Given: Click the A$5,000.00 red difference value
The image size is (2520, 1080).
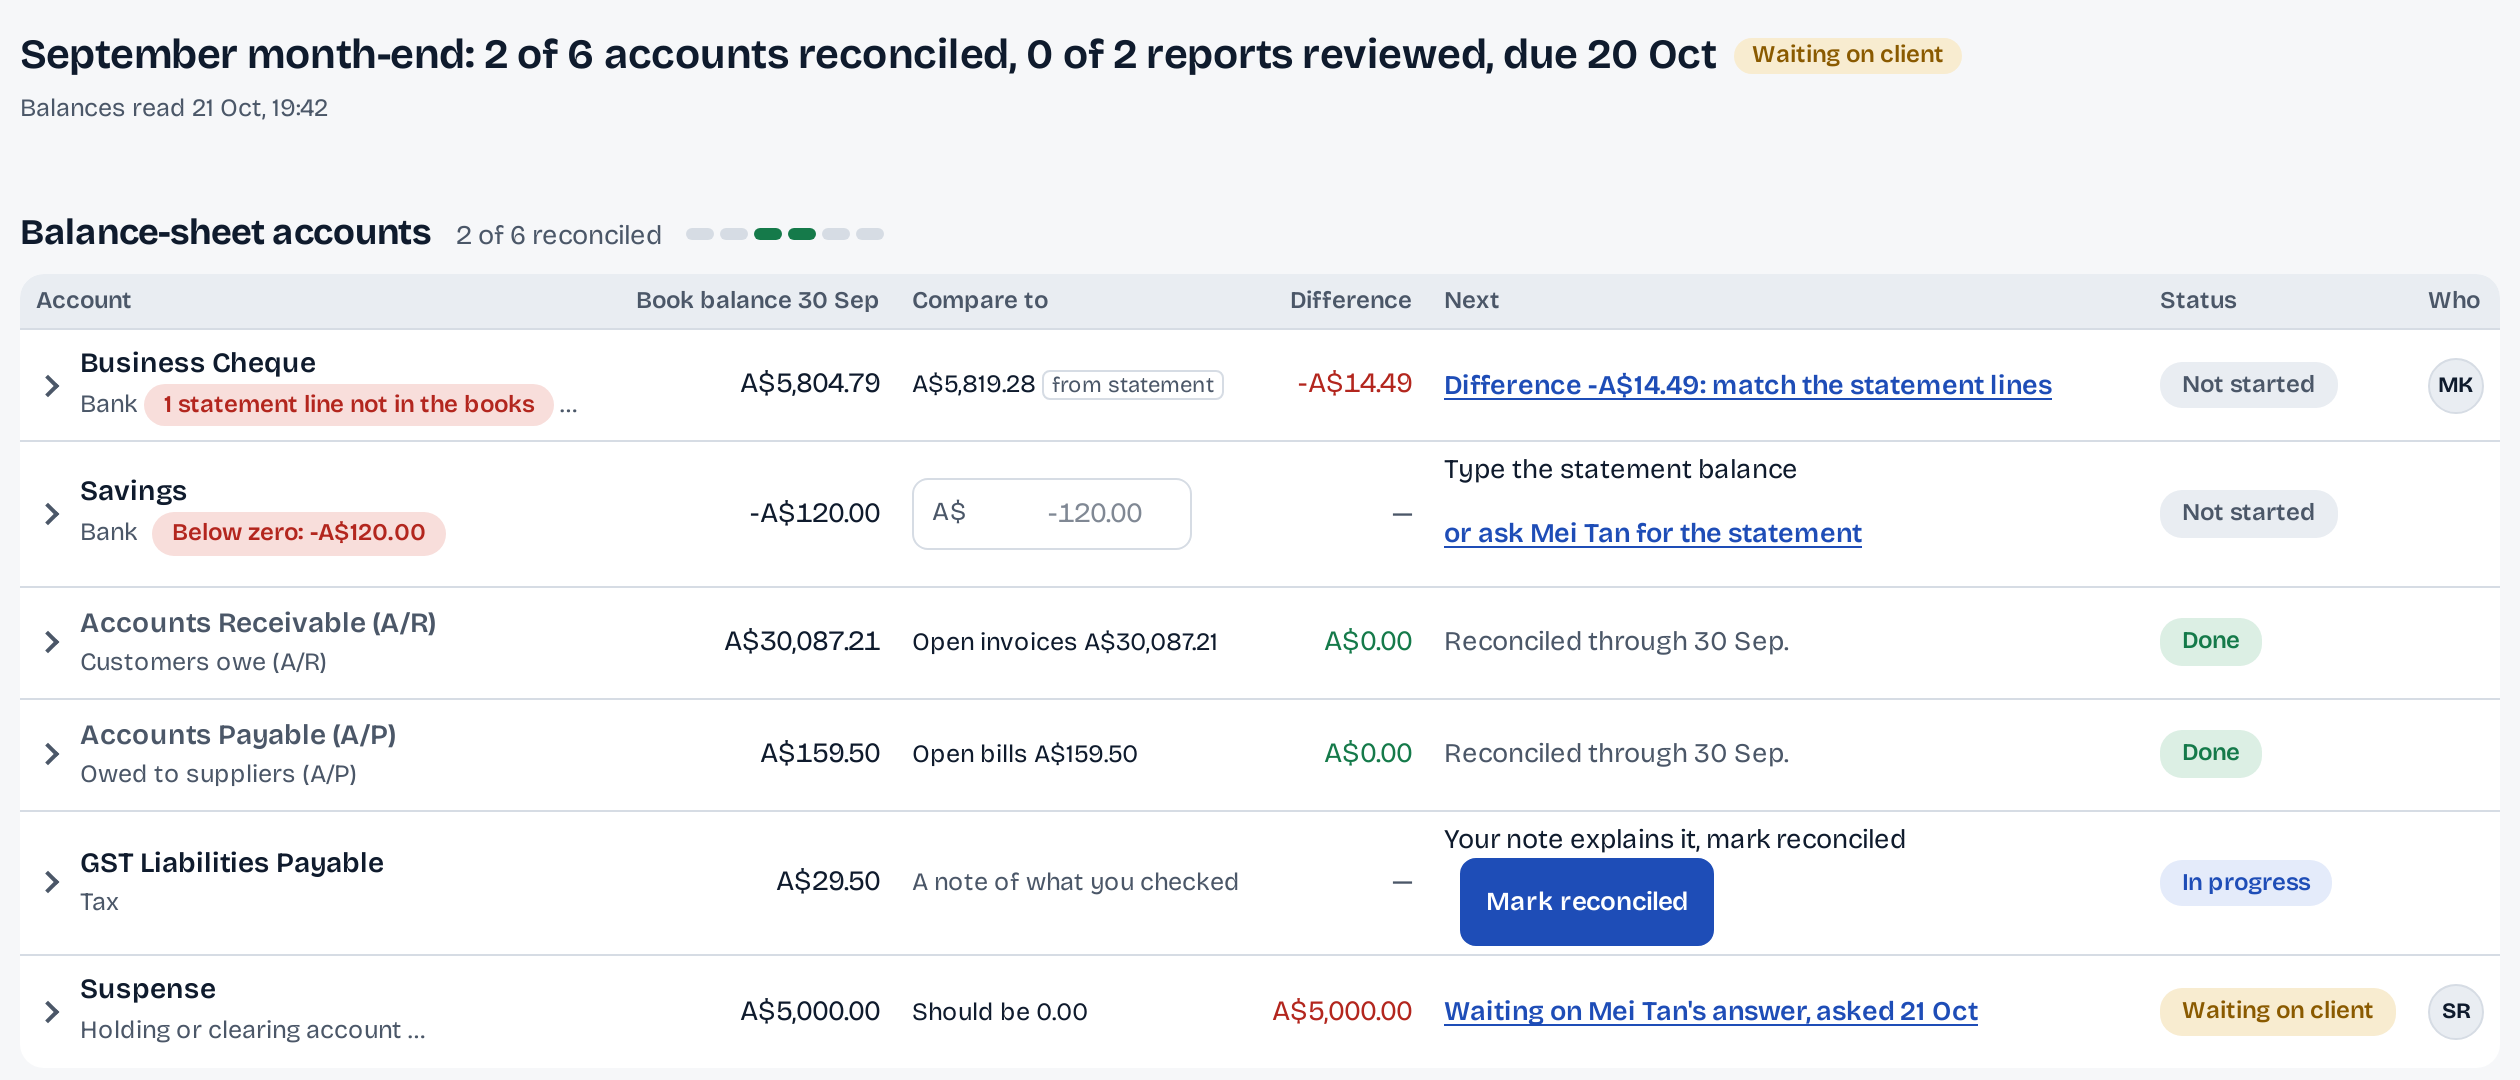Looking at the screenshot, I should 1341,1011.
